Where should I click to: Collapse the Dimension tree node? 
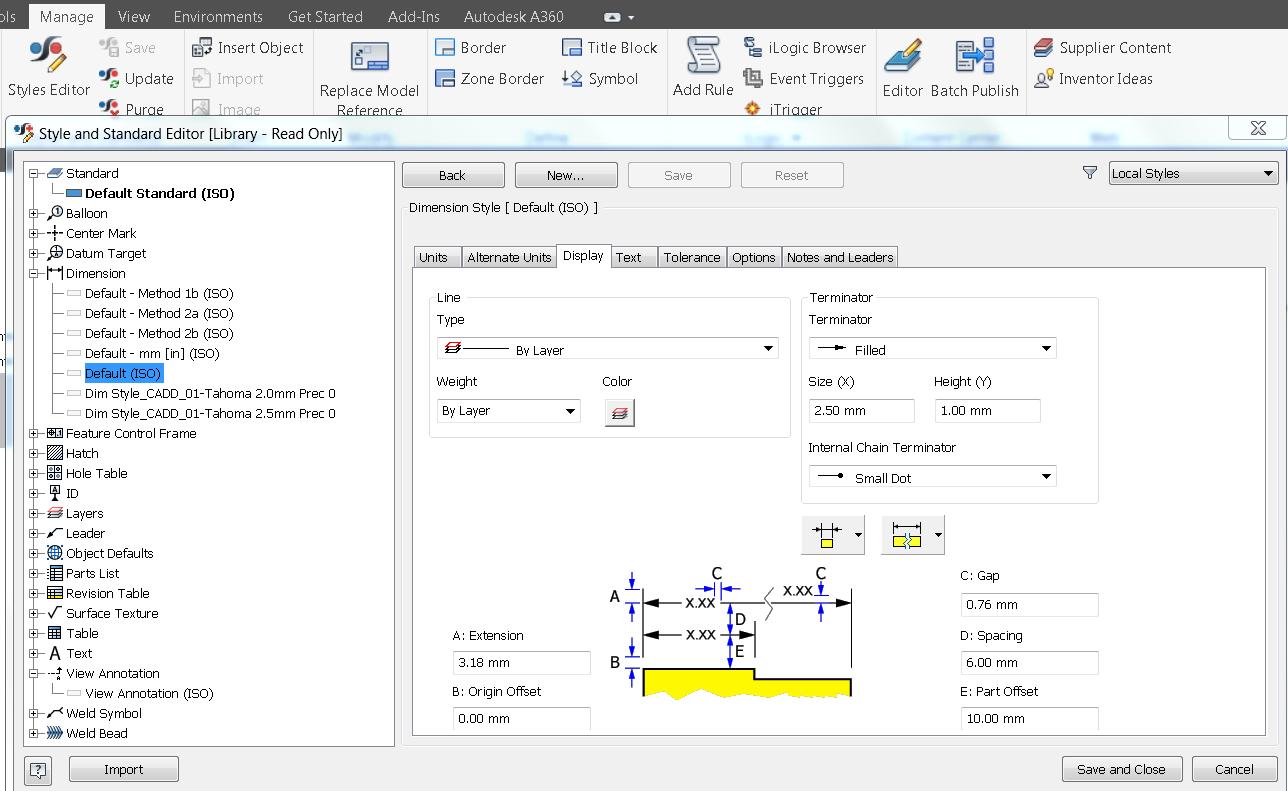click(x=34, y=273)
